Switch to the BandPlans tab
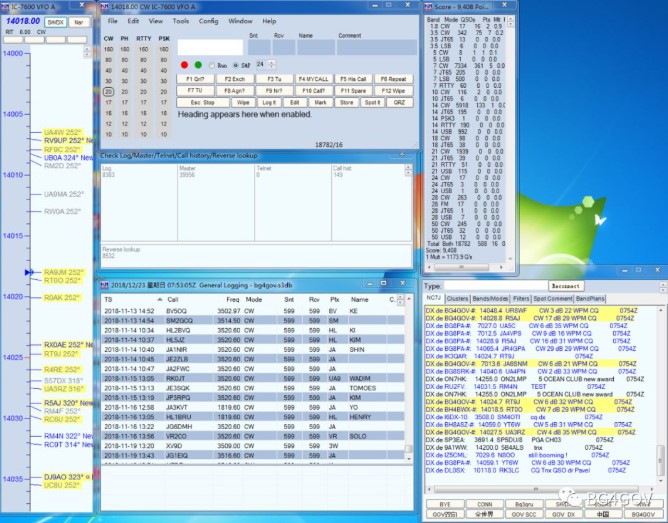Image resolution: width=668 pixels, height=523 pixels. tap(590, 299)
